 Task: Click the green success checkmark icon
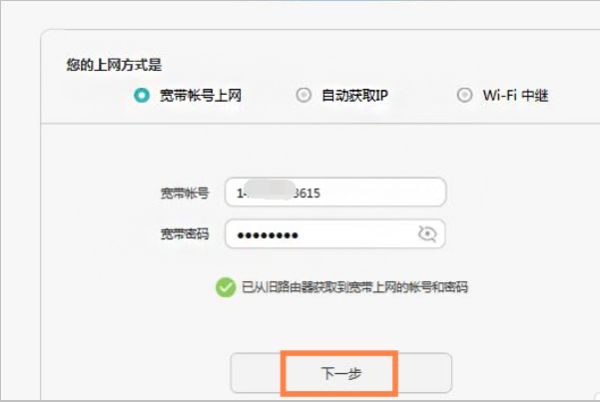tap(225, 287)
